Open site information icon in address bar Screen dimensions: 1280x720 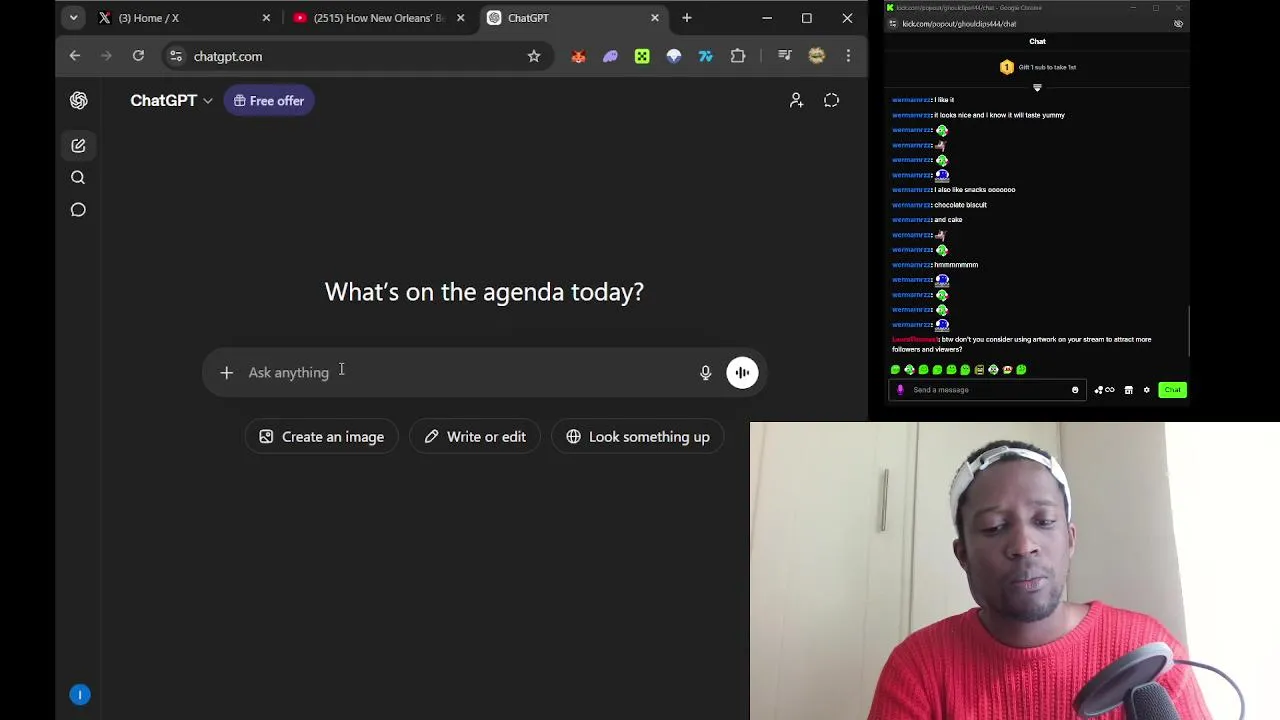[176, 56]
